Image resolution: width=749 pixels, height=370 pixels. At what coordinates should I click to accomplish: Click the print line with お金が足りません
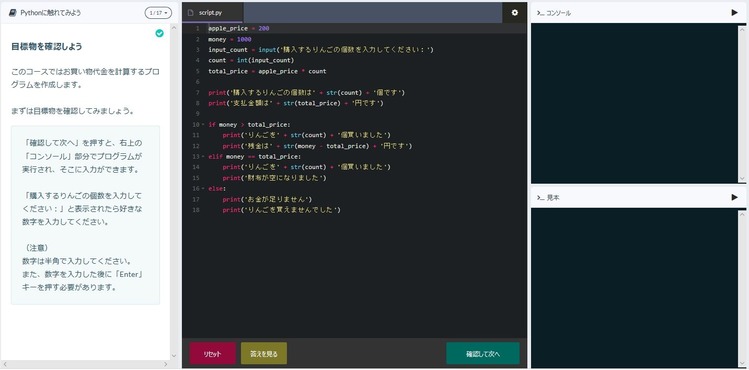268,199
